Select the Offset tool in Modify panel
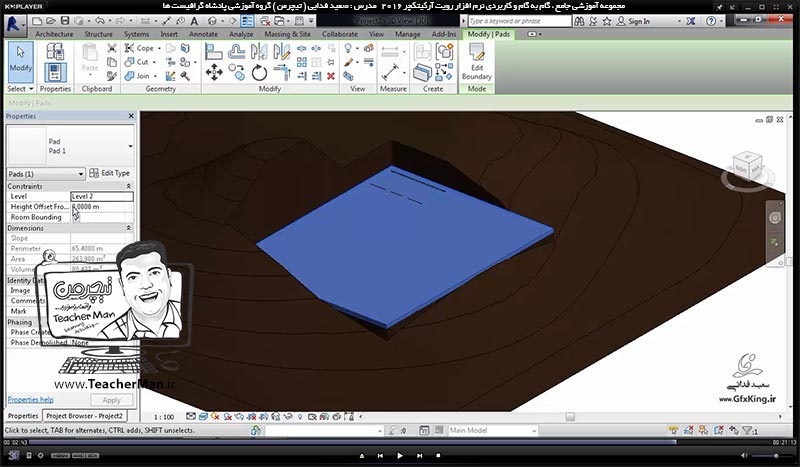800x467 pixels. 236,51
